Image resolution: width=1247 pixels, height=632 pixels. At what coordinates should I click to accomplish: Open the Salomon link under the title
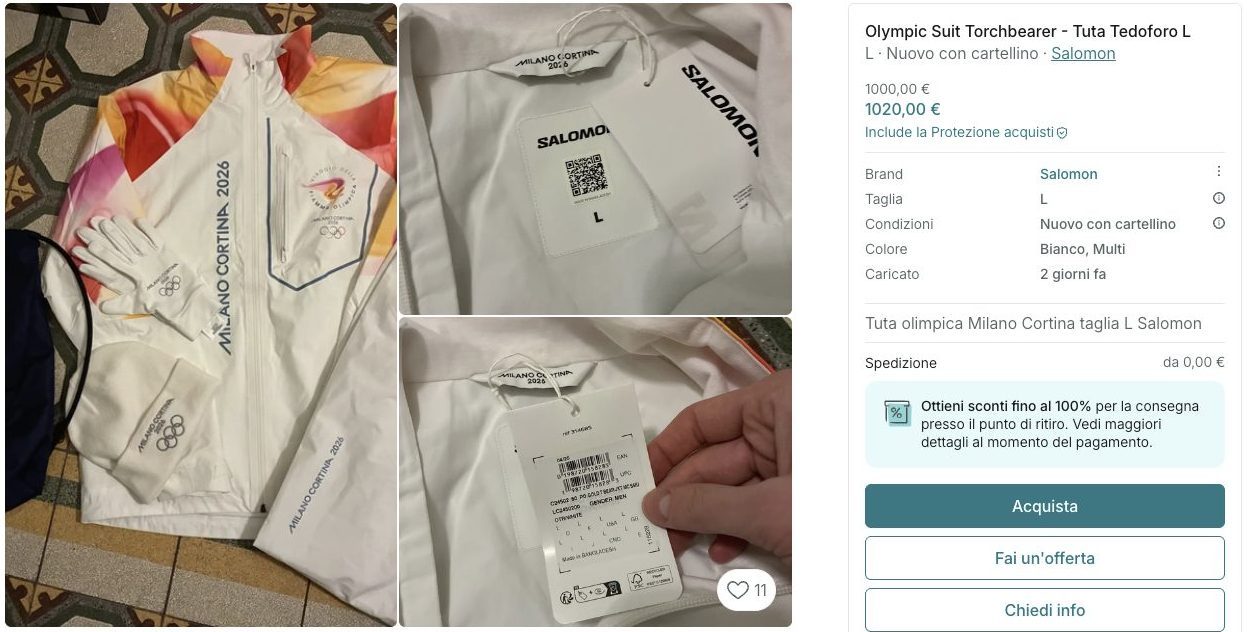pyautogui.click(x=1083, y=54)
